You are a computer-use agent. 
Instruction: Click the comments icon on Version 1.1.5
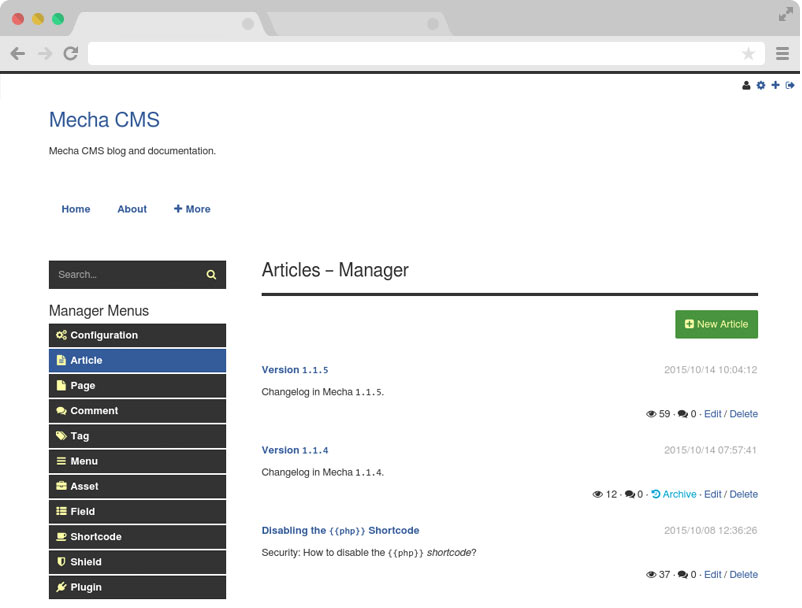click(x=683, y=414)
